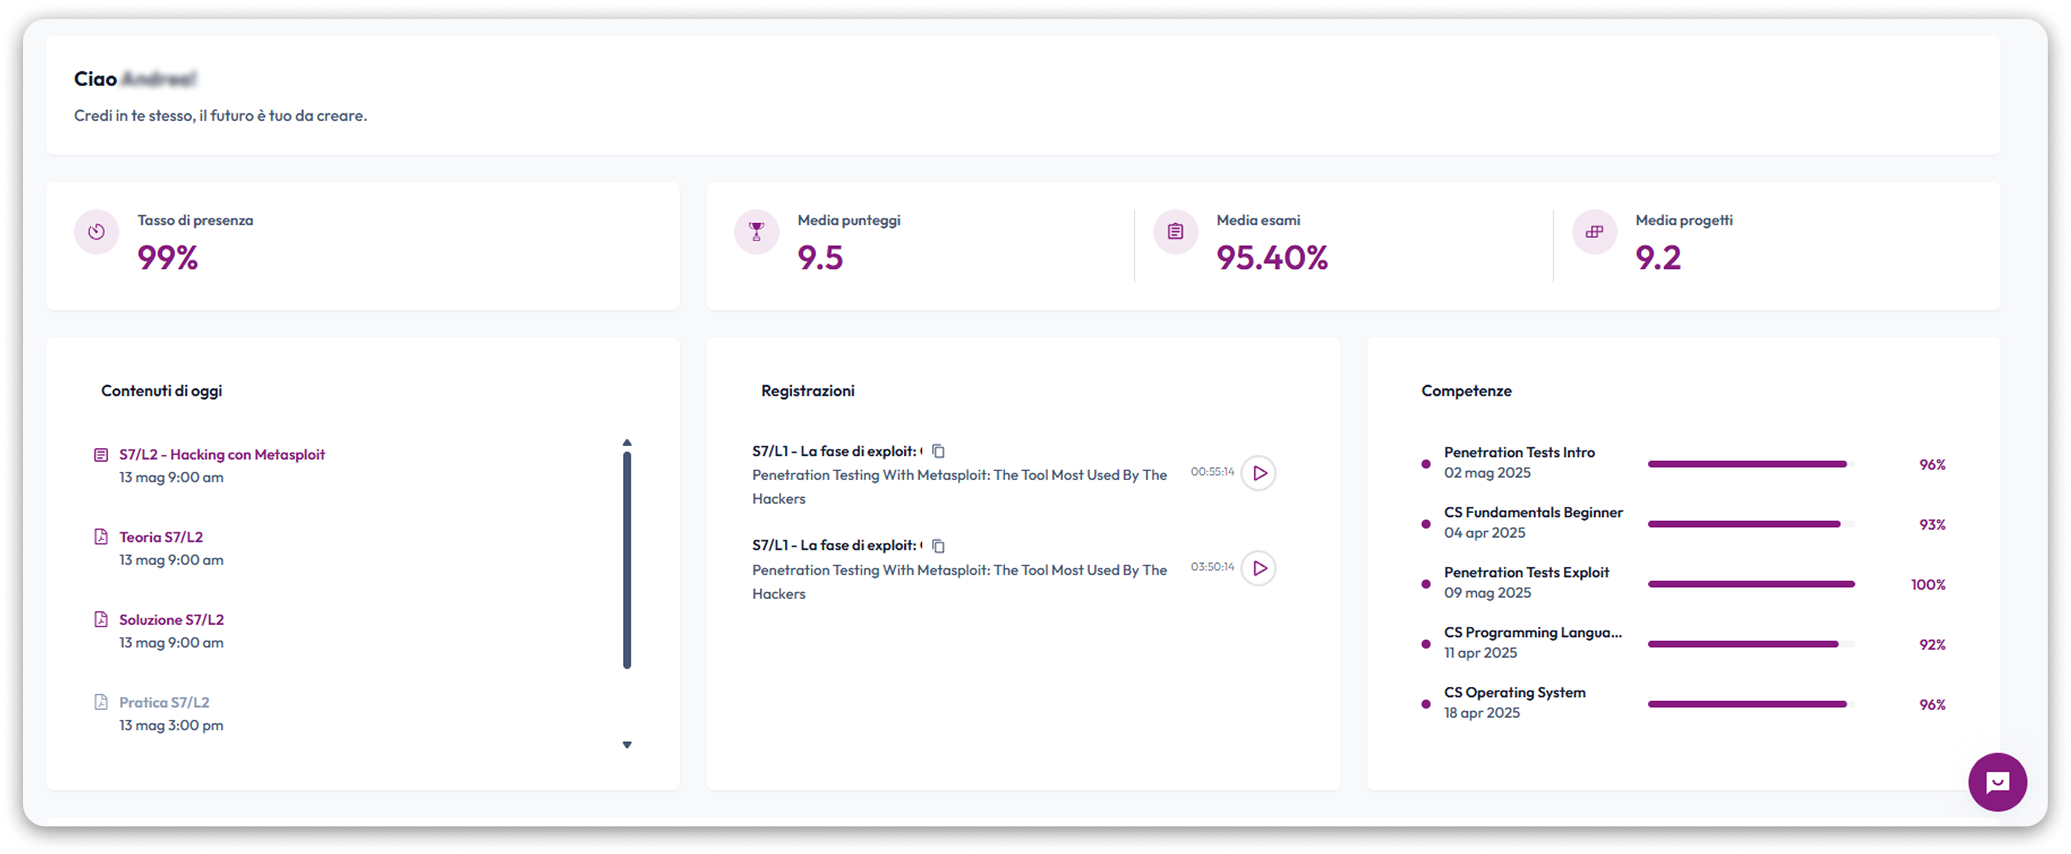Click the Contenuti di oggi scrollbar thumb
2071x854 pixels.
(627, 560)
